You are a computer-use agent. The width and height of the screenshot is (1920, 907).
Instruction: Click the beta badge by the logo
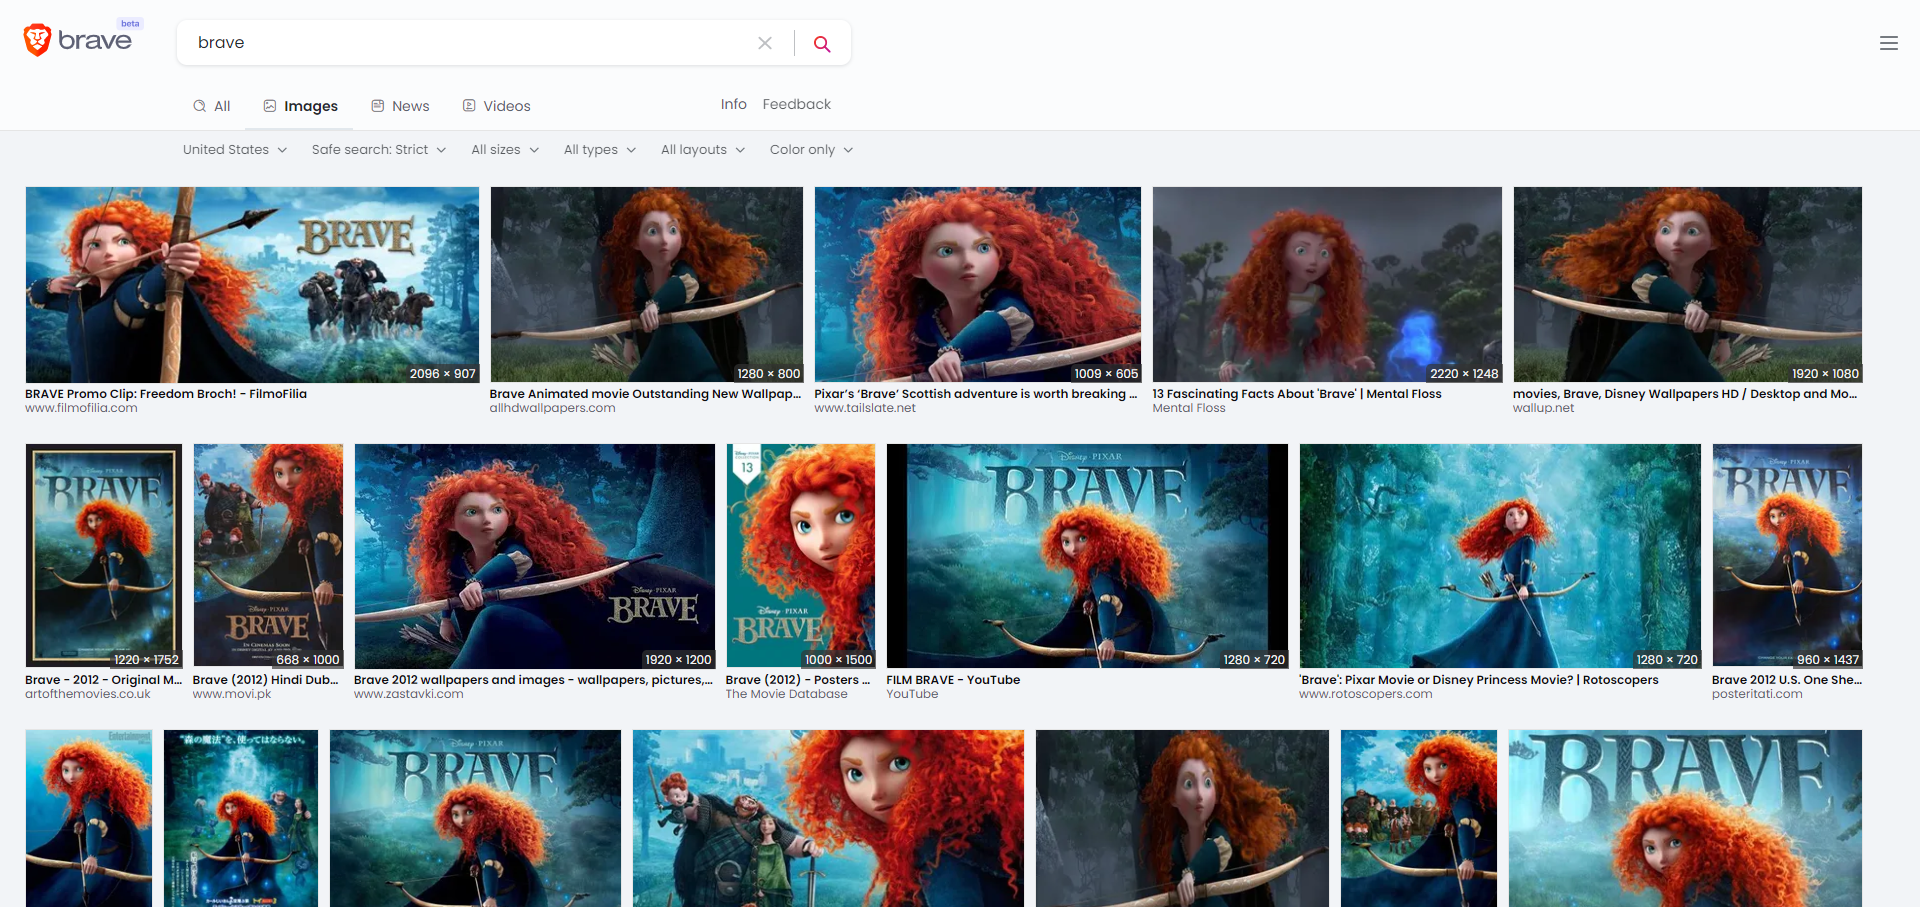[130, 23]
